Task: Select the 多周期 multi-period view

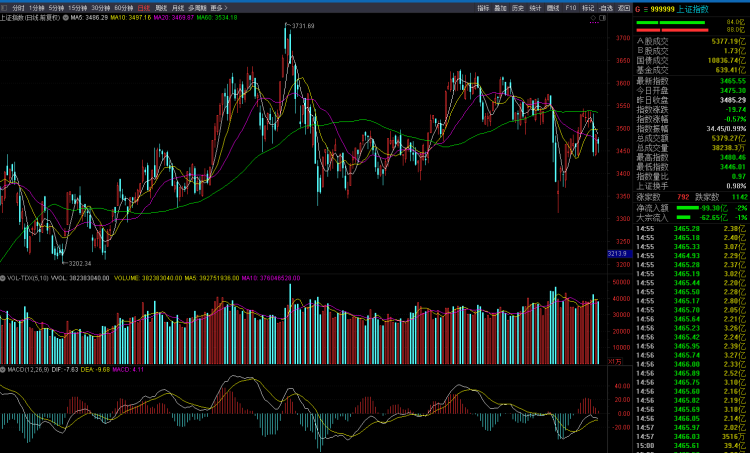Action: (x=197, y=8)
